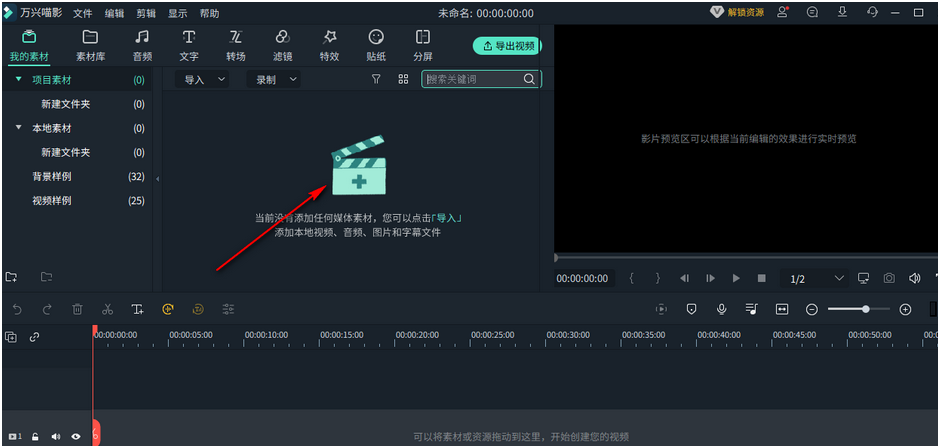Open the 文字 tab
This screenshot has height=446, width=938.
tap(188, 46)
